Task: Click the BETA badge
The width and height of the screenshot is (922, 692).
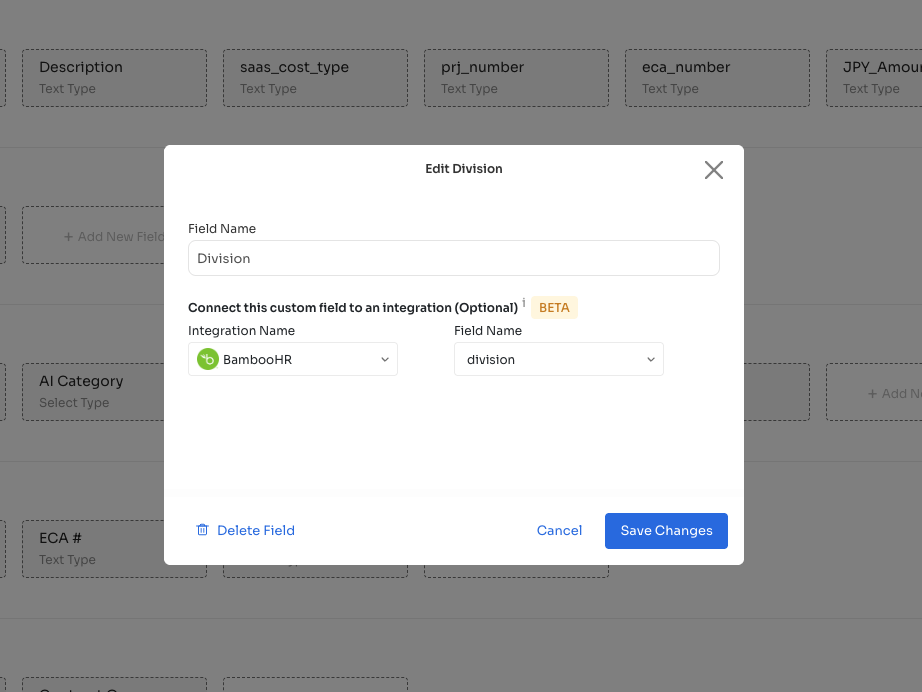Action: coord(554,307)
